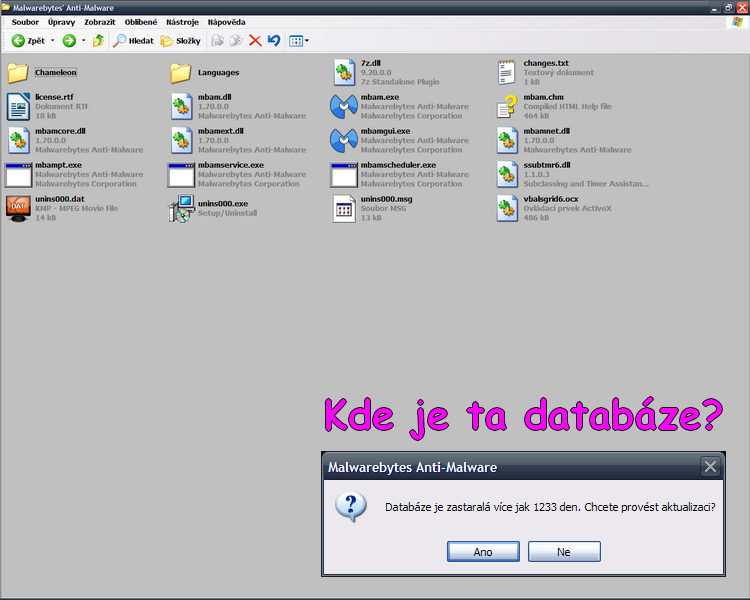Select the mbam.dll file icon
Image resolution: width=750 pixels, height=600 pixels.
(181, 107)
